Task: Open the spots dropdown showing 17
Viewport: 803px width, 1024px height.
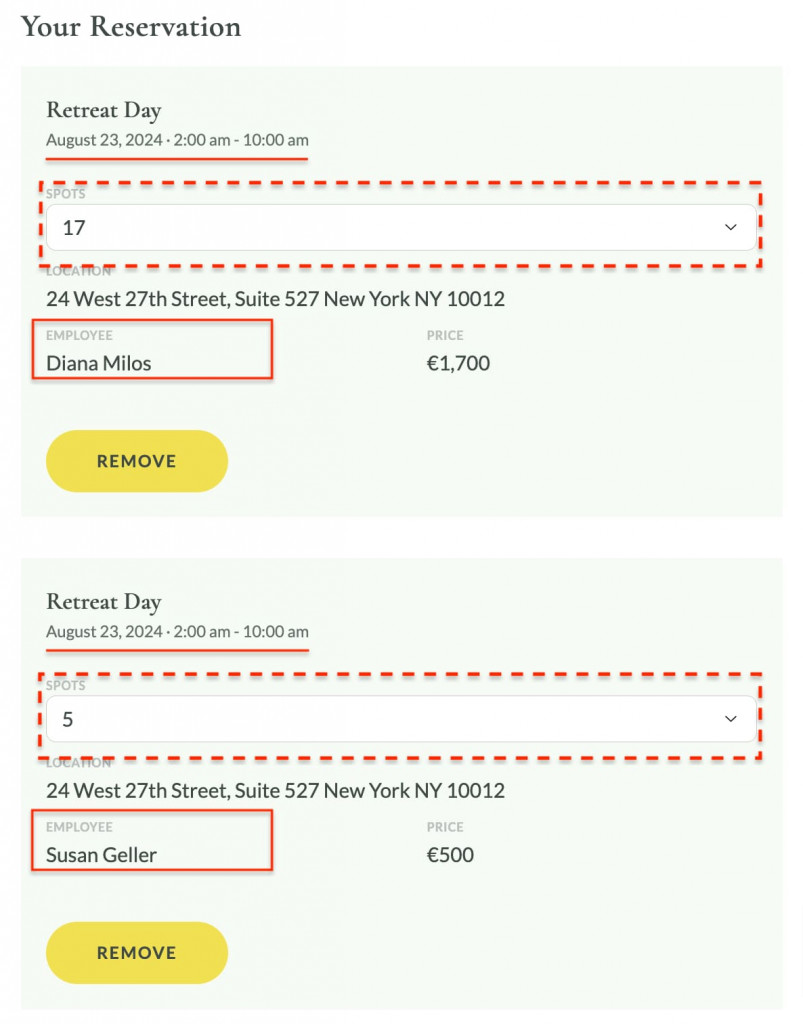Action: pos(401,227)
